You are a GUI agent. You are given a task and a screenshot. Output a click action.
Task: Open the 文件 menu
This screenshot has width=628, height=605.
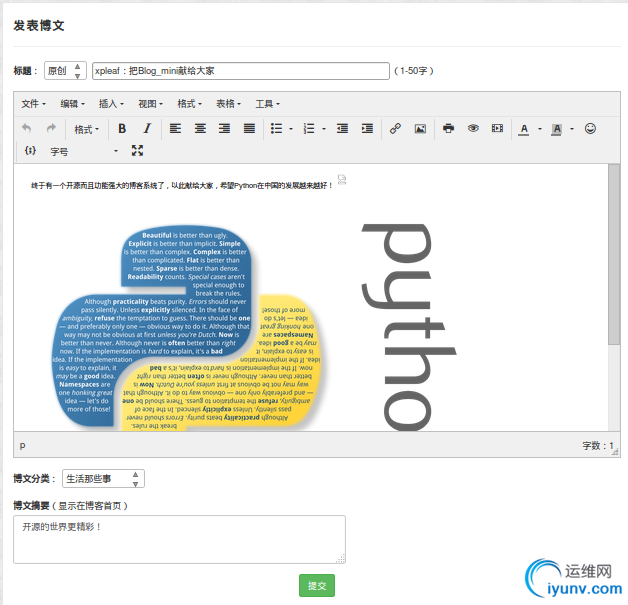click(x=33, y=104)
